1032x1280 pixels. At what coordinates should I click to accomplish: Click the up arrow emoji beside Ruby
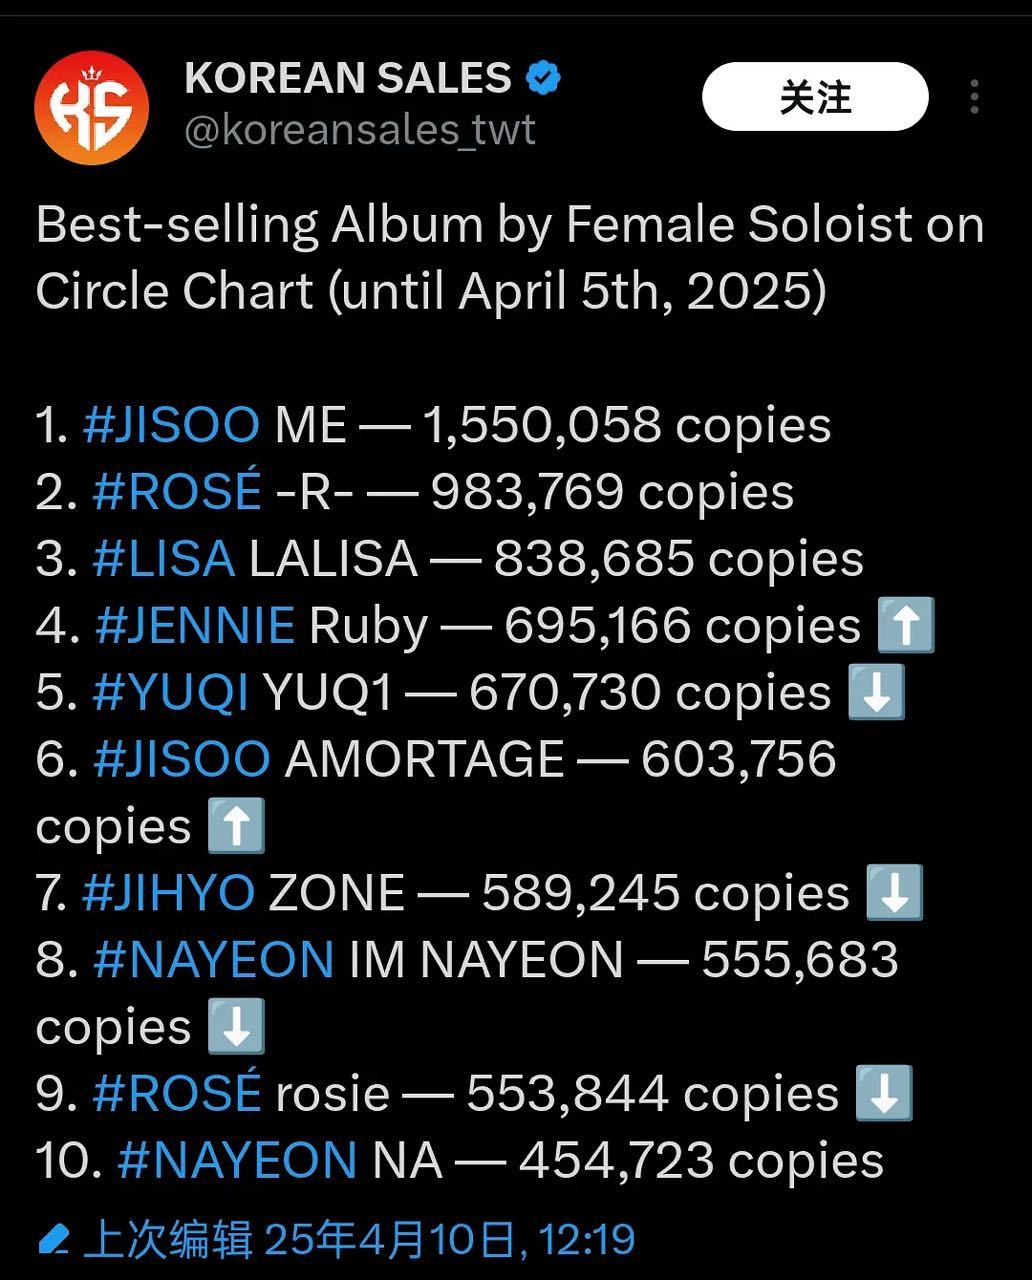(905, 625)
